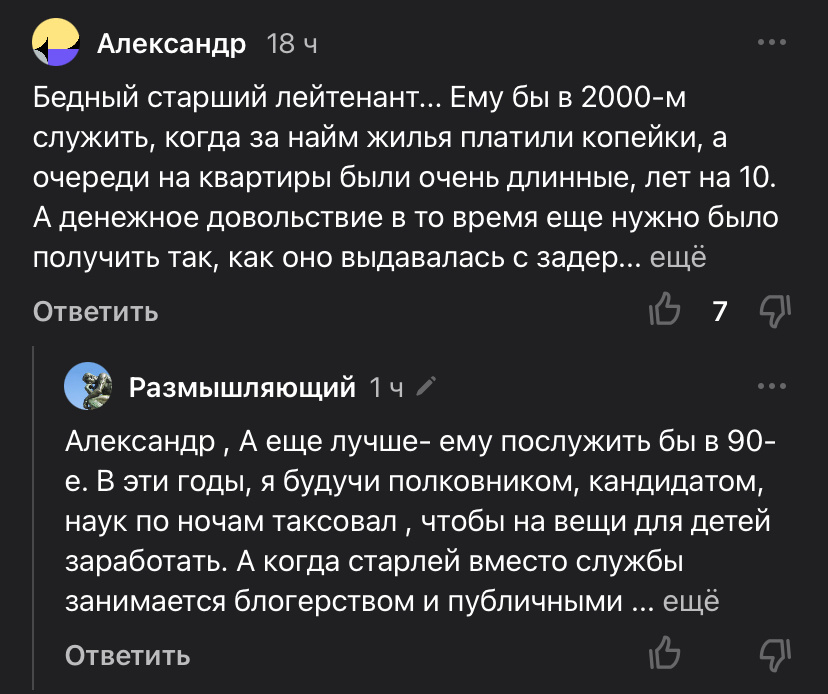Viewport: 828px width, 694px height.
Task: Click Александр's round profile avatar
Action: pyautogui.click(x=55, y=42)
